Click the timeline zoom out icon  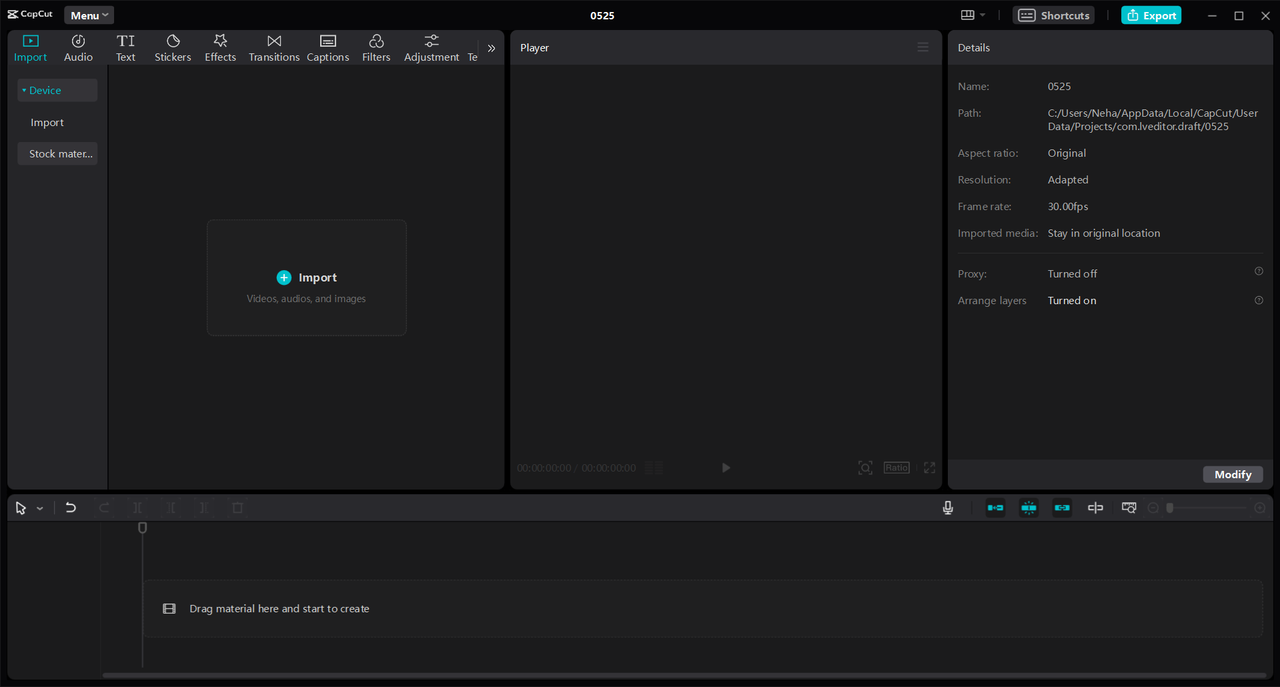click(1153, 508)
